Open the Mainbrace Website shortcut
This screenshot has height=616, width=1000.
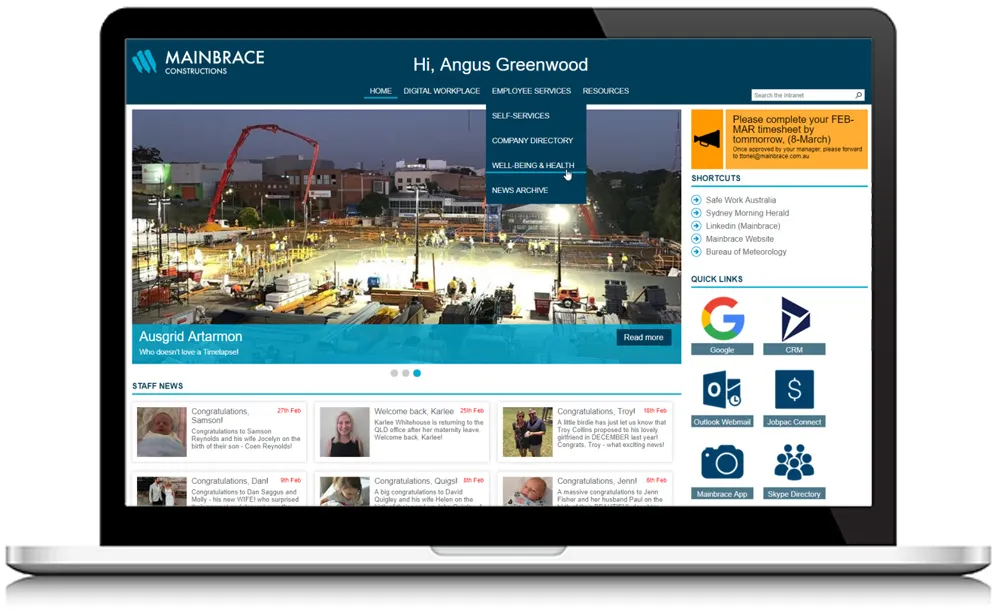tap(740, 238)
